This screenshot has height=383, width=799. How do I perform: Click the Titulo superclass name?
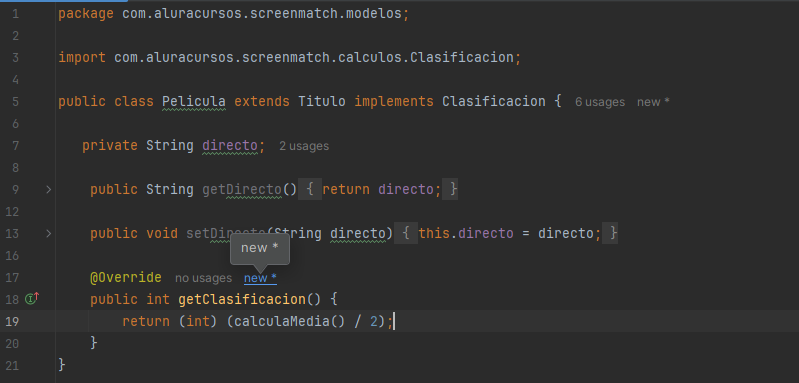tap(322, 101)
